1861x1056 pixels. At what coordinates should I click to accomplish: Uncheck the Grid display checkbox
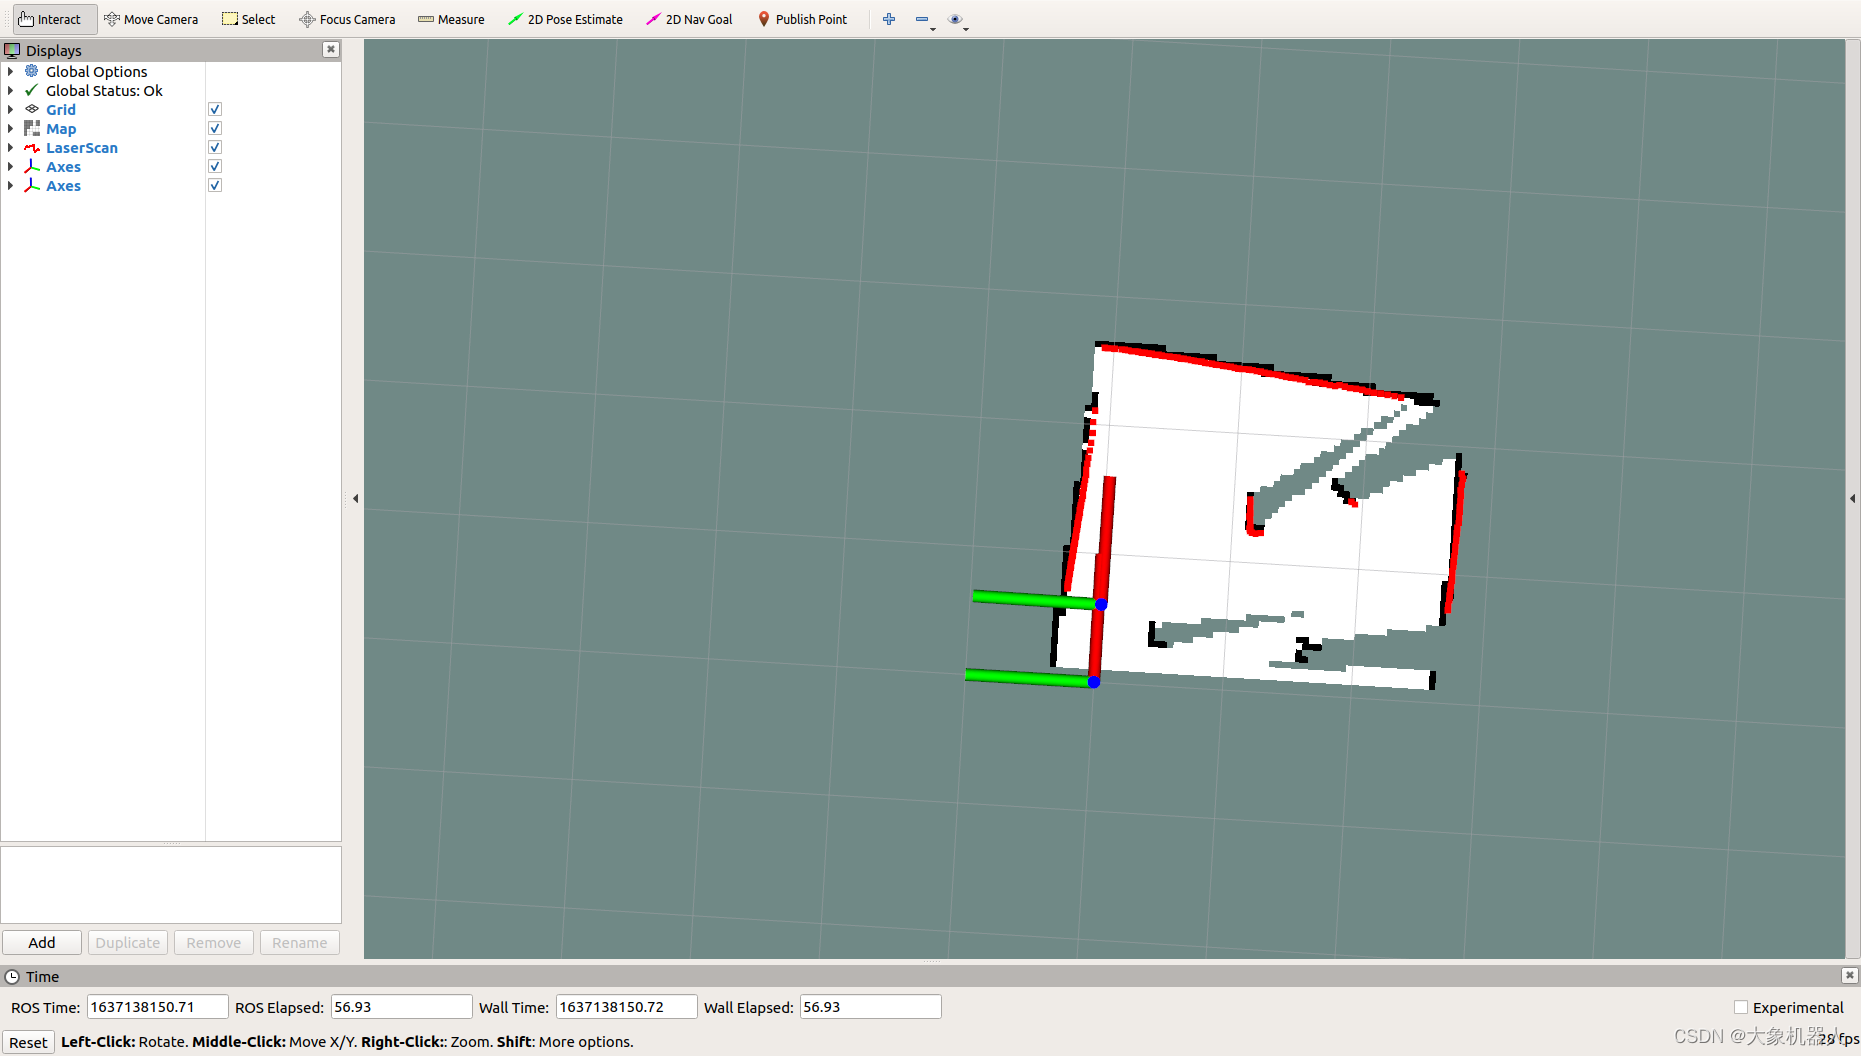[x=215, y=109]
